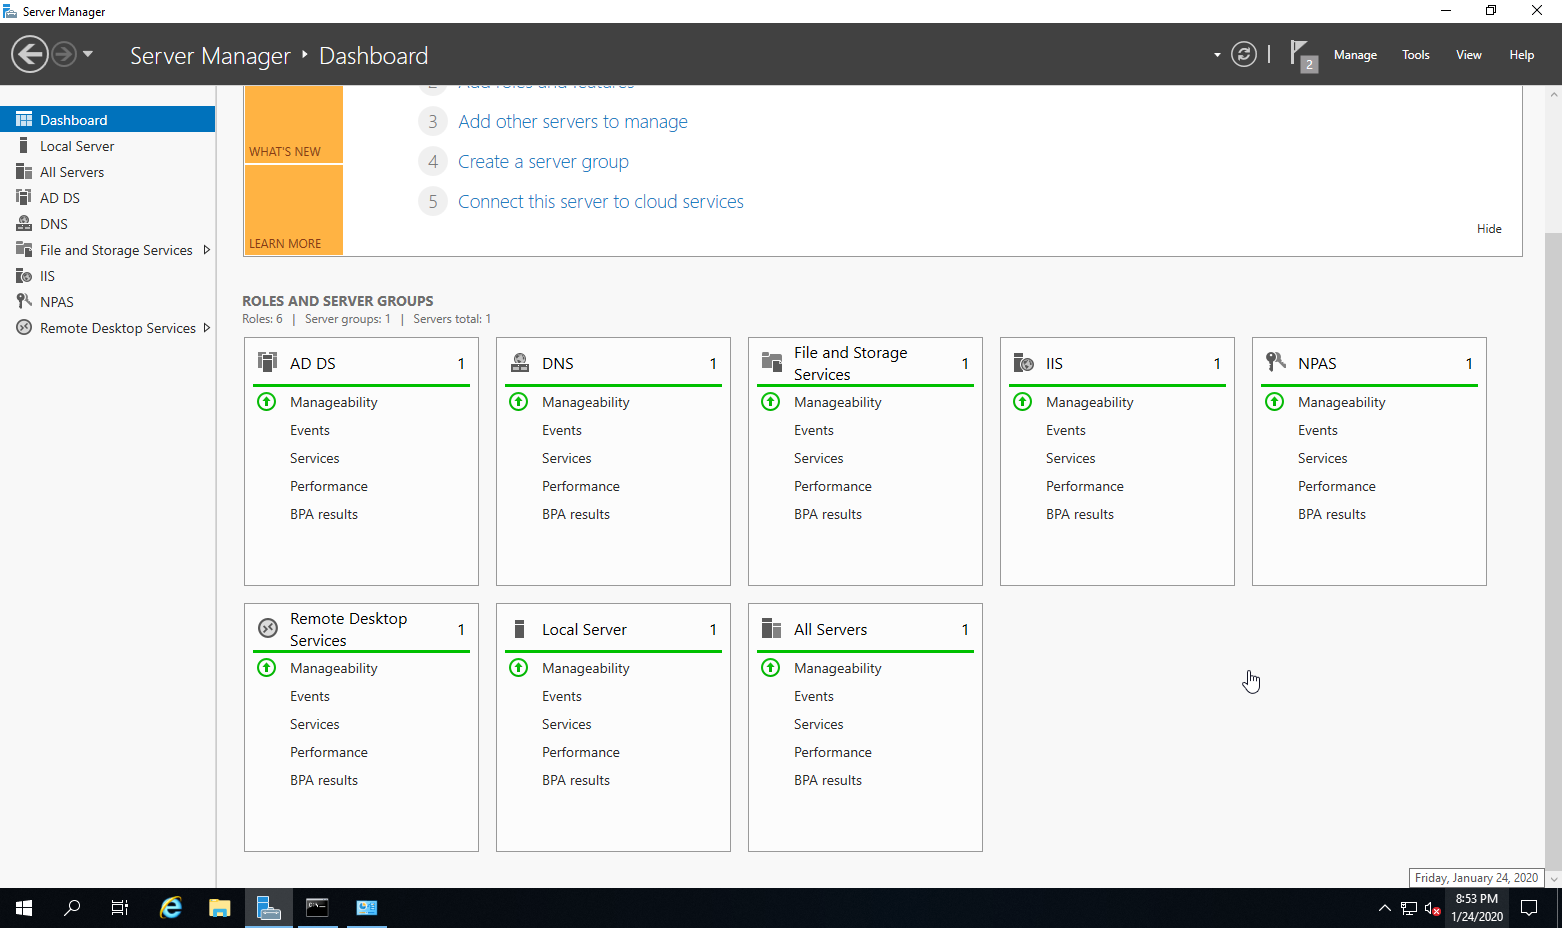The height and width of the screenshot is (928, 1562).
Task: Click the back navigation arrow button
Action: [x=30, y=54]
